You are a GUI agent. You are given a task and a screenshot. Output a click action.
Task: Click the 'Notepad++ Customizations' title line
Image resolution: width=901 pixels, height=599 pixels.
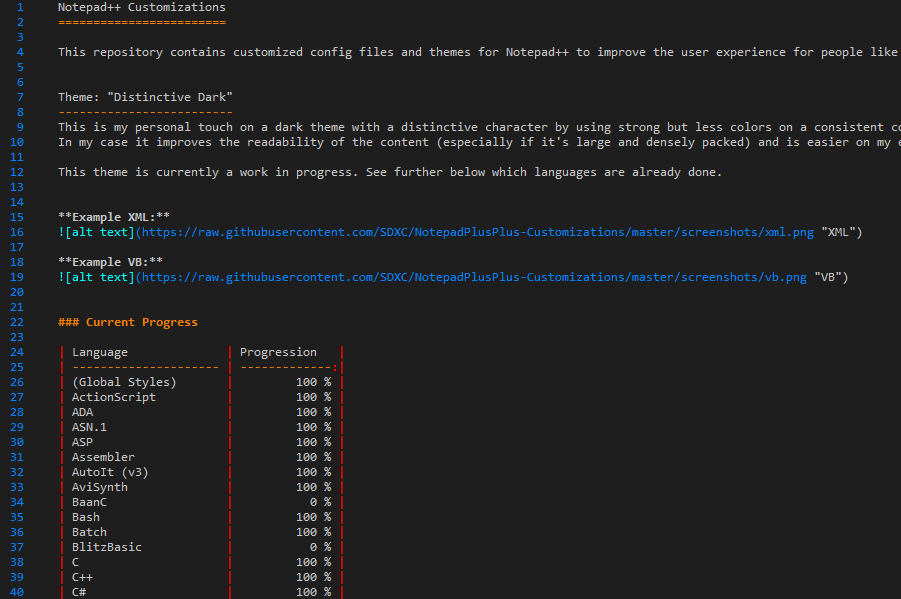tap(142, 7)
